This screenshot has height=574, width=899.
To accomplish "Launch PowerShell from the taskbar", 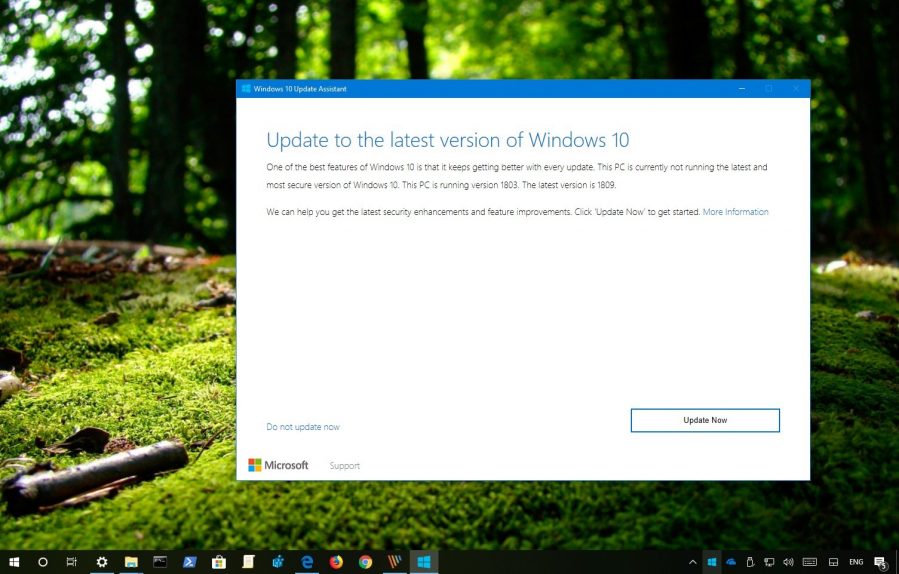I will point(189,562).
